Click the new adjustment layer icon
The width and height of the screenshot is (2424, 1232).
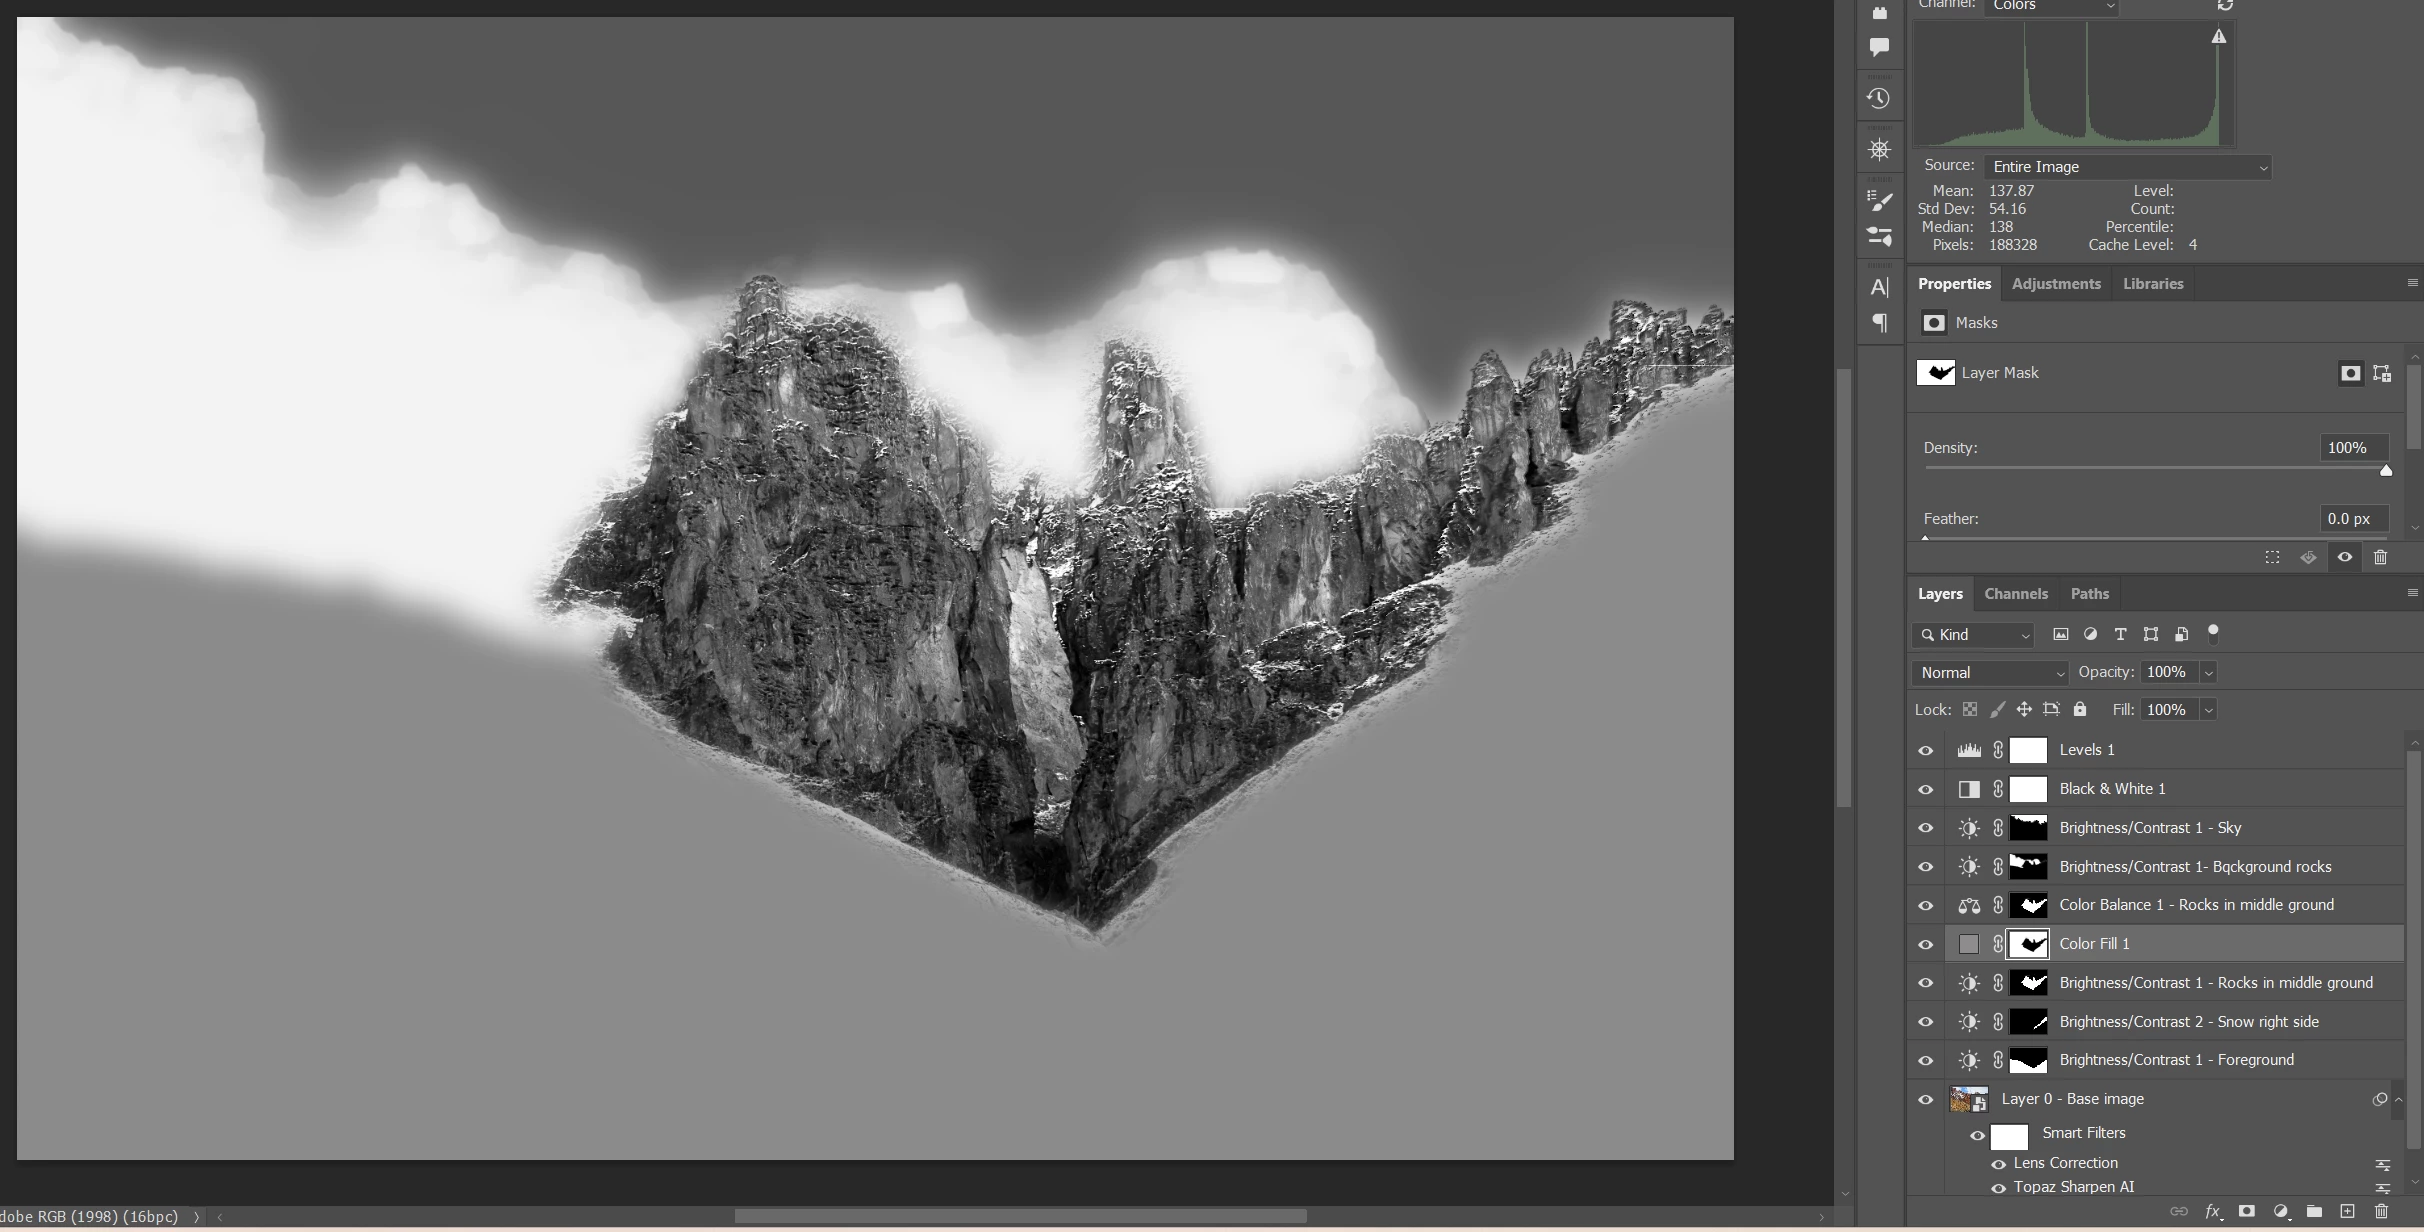2281,1211
